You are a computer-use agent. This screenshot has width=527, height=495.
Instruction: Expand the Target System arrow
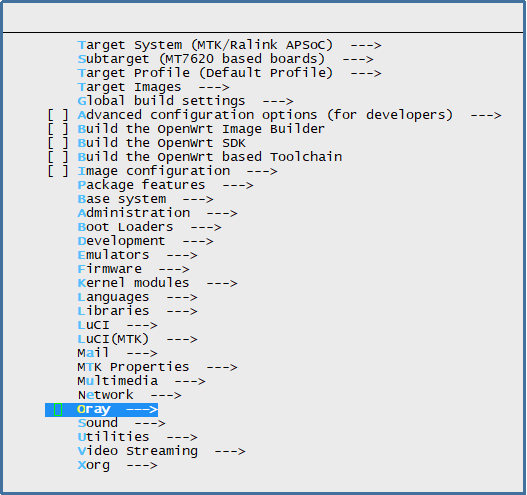366,45
